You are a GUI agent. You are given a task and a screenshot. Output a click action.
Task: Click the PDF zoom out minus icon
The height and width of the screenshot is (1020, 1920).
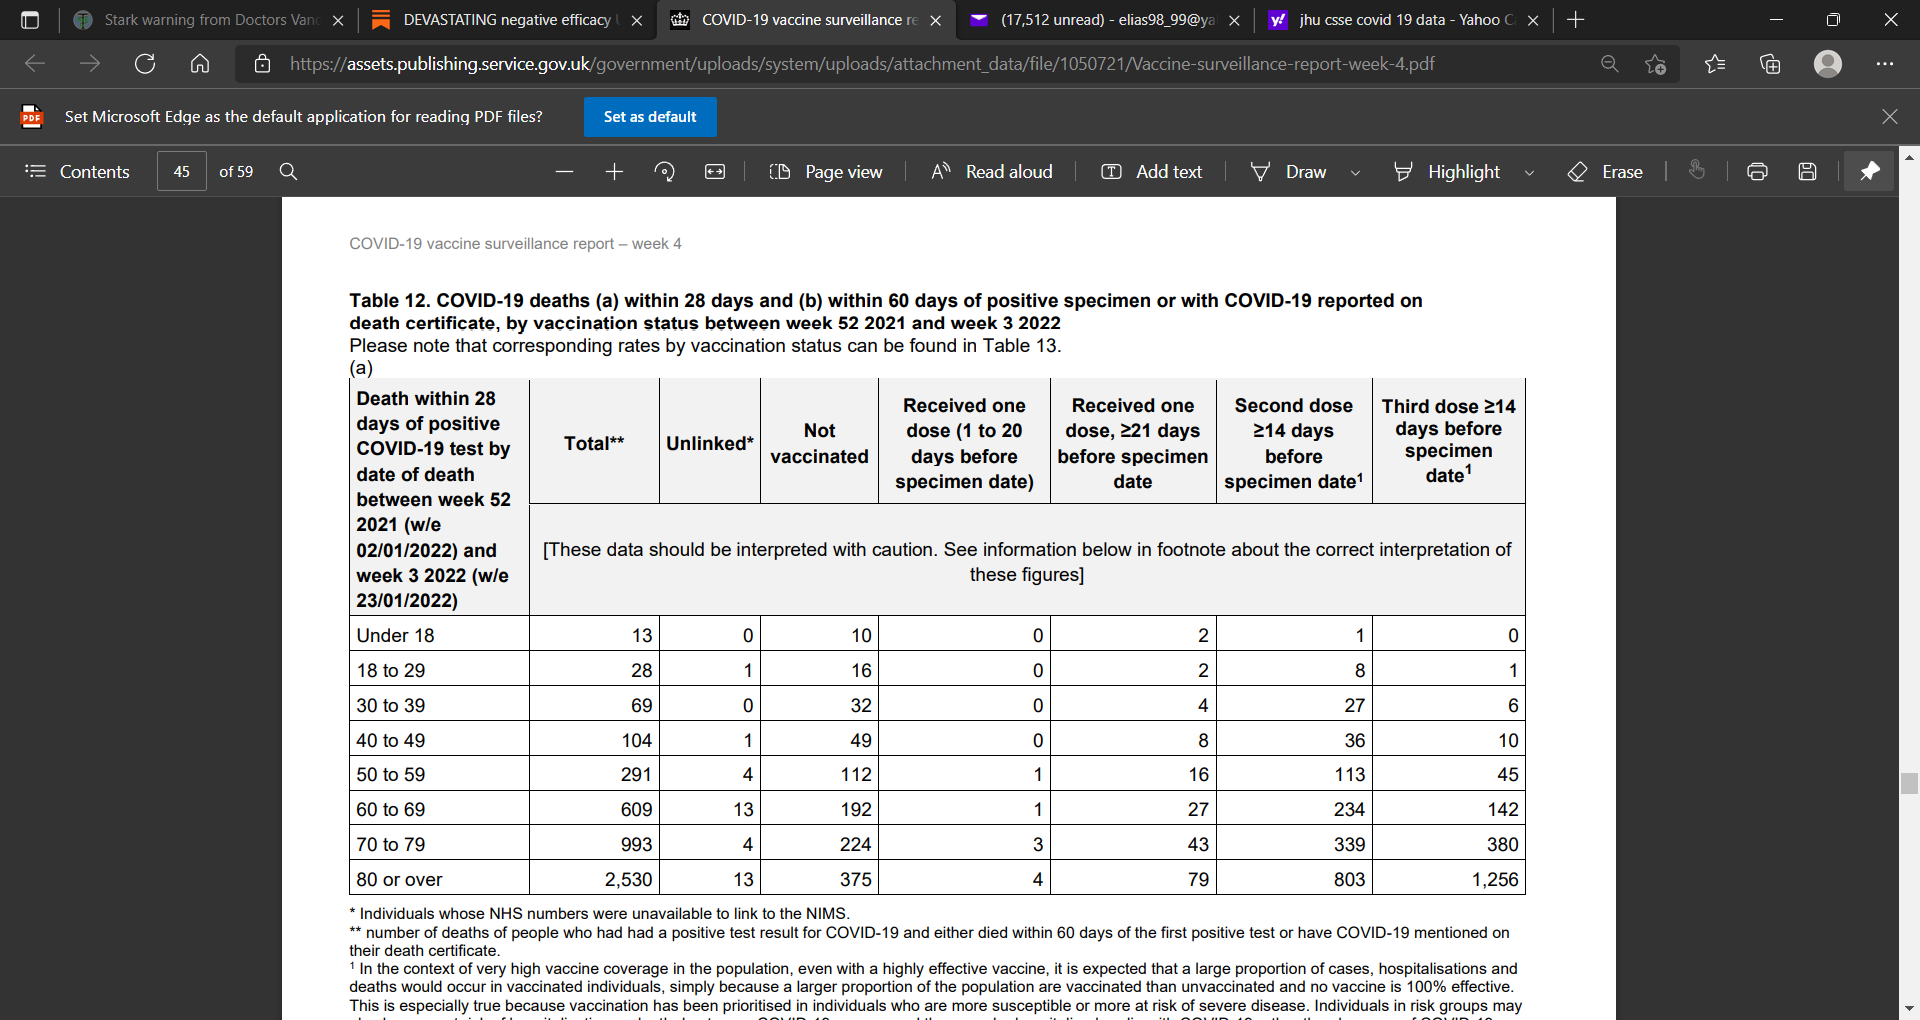click(x=564, y=172)
